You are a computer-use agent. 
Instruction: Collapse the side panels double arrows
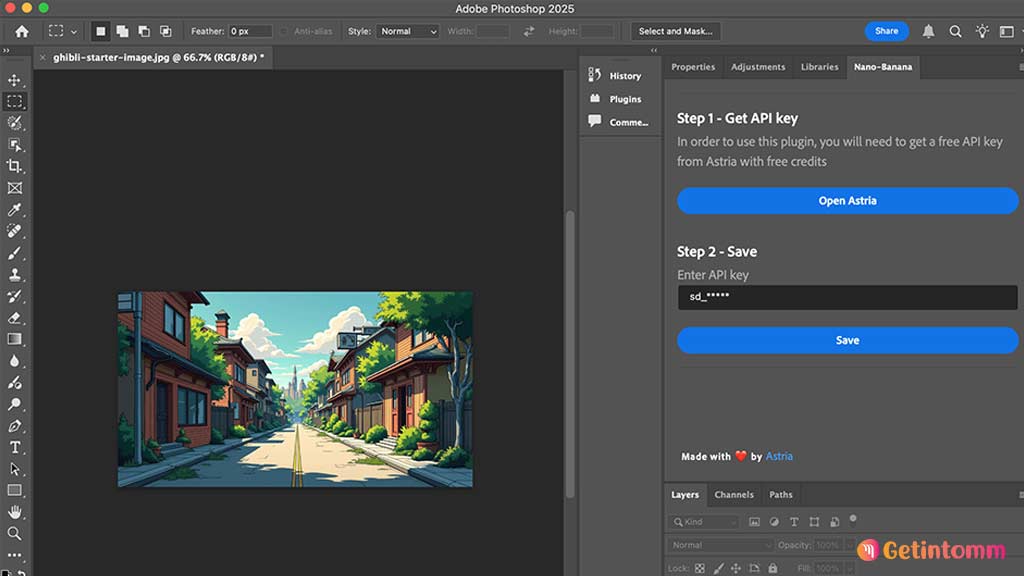click(654, 50)
